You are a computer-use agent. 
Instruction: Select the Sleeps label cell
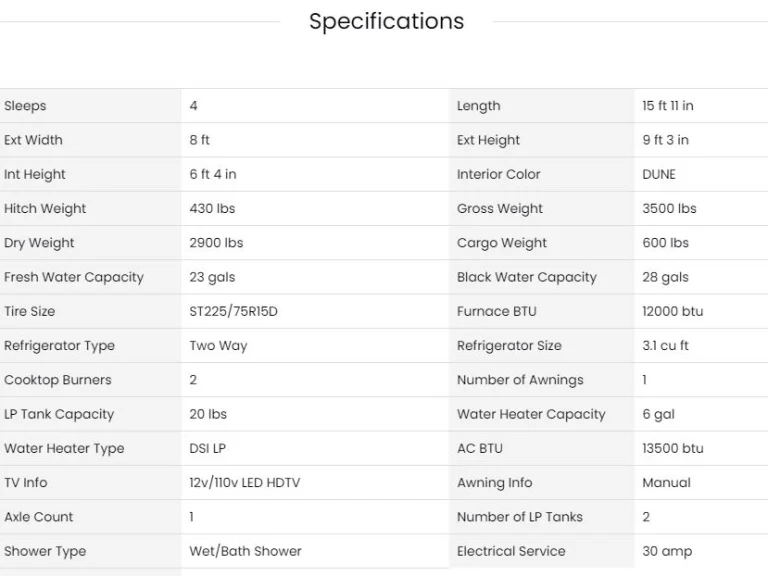(x=25, y=106)
